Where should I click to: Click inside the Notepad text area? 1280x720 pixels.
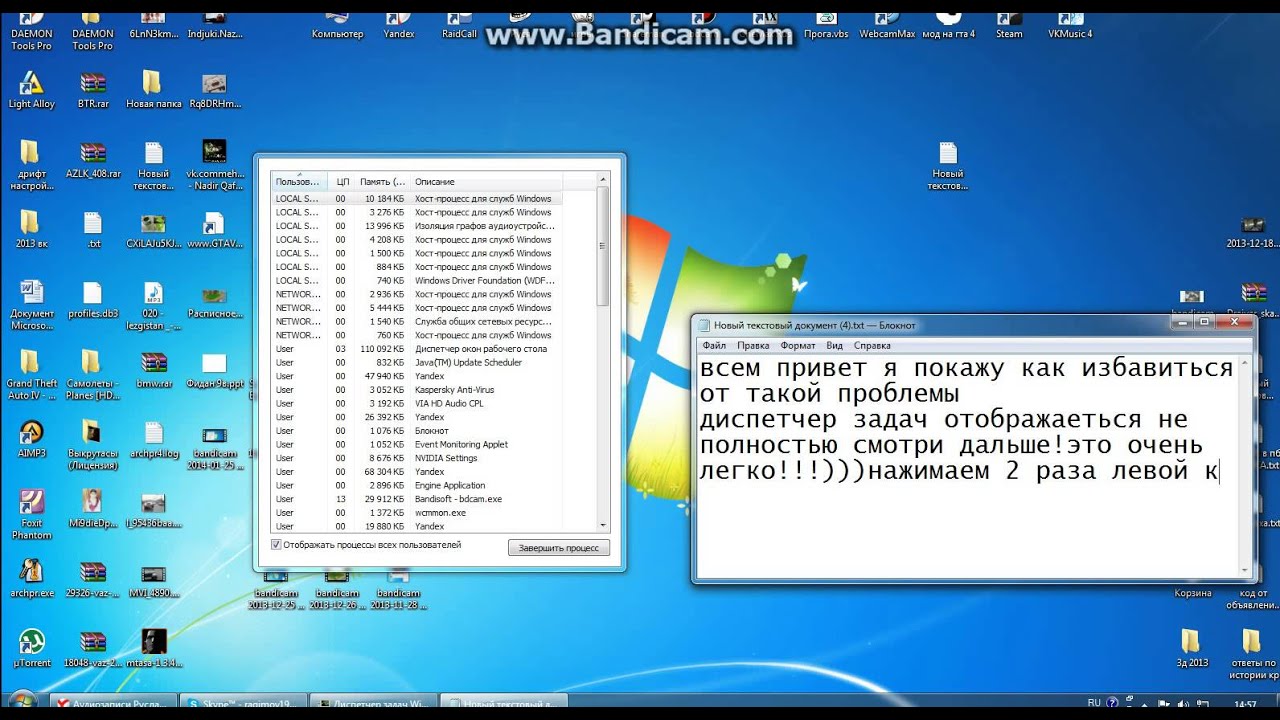click(x=968, y=465)
